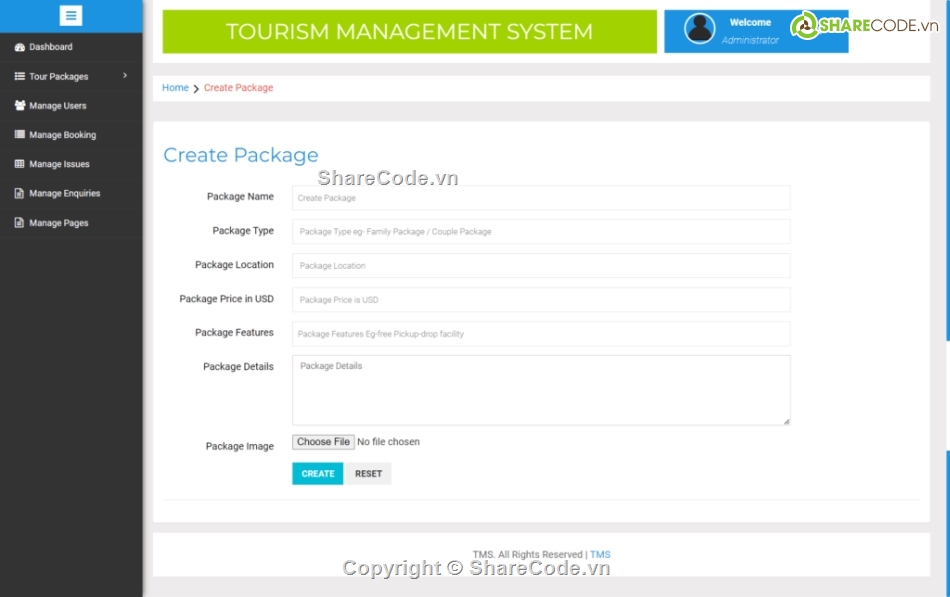Click the Manage Issues table icon
Image resolution: width=950 pixels, height=597 pixels.
pyautogui.click(x=20, y=164)
